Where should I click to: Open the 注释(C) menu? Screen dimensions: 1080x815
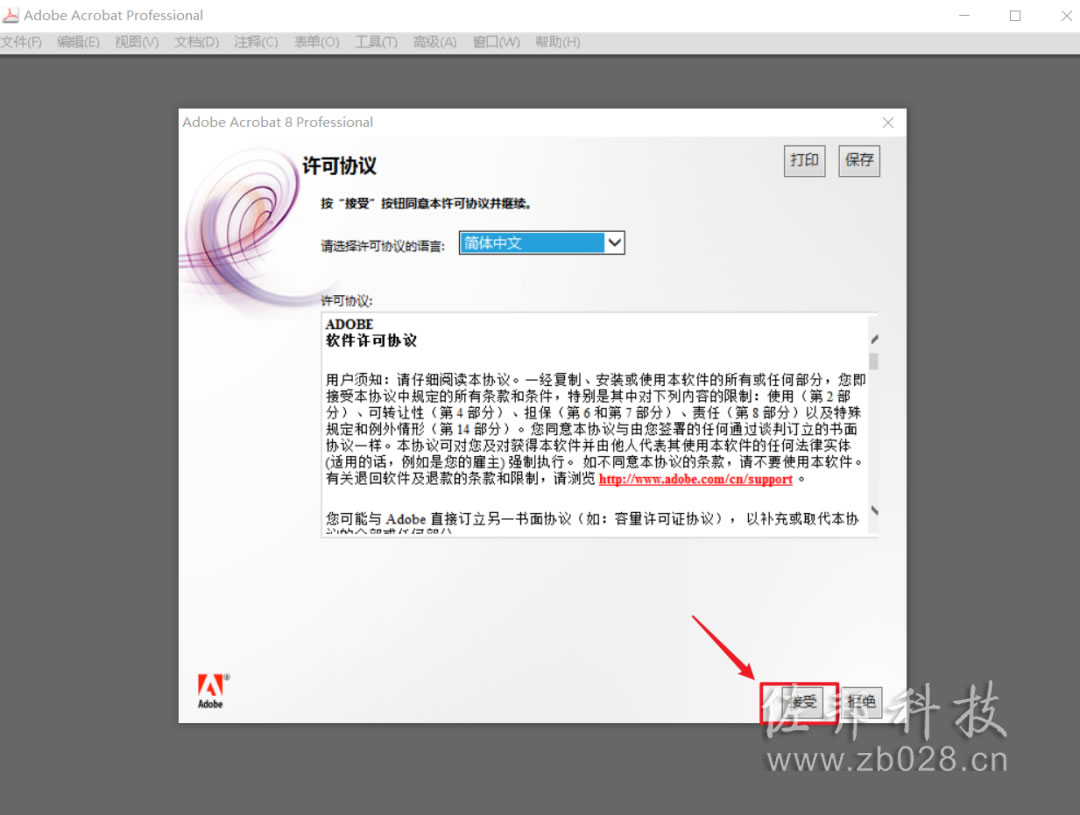tap(256, 43)
